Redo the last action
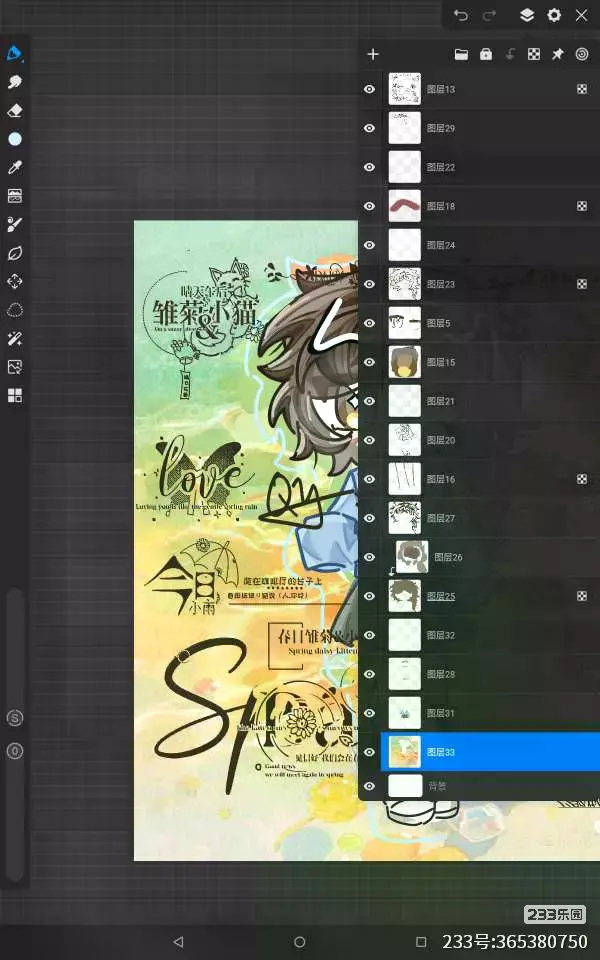Image resolution: width=600 pixels, height=960 pixels. 489,15
